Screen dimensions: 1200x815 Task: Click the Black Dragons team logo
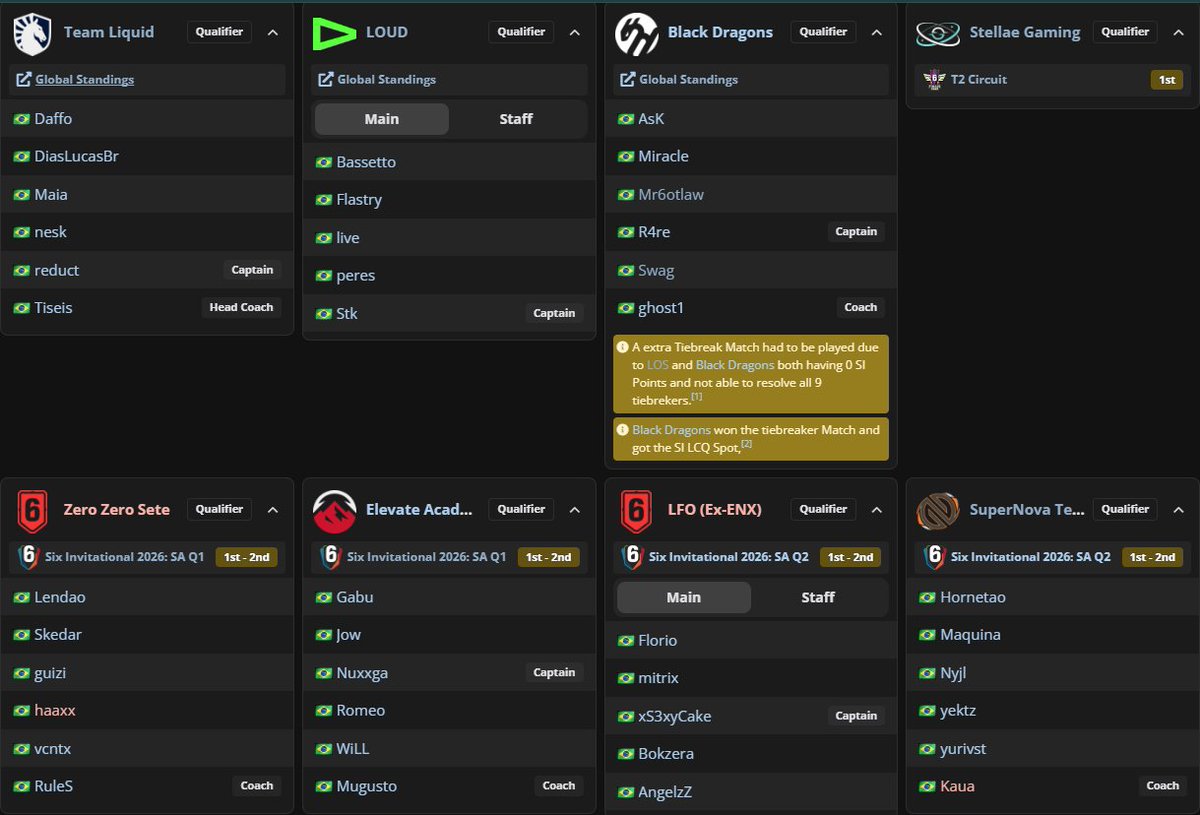[x=636, y=33]
